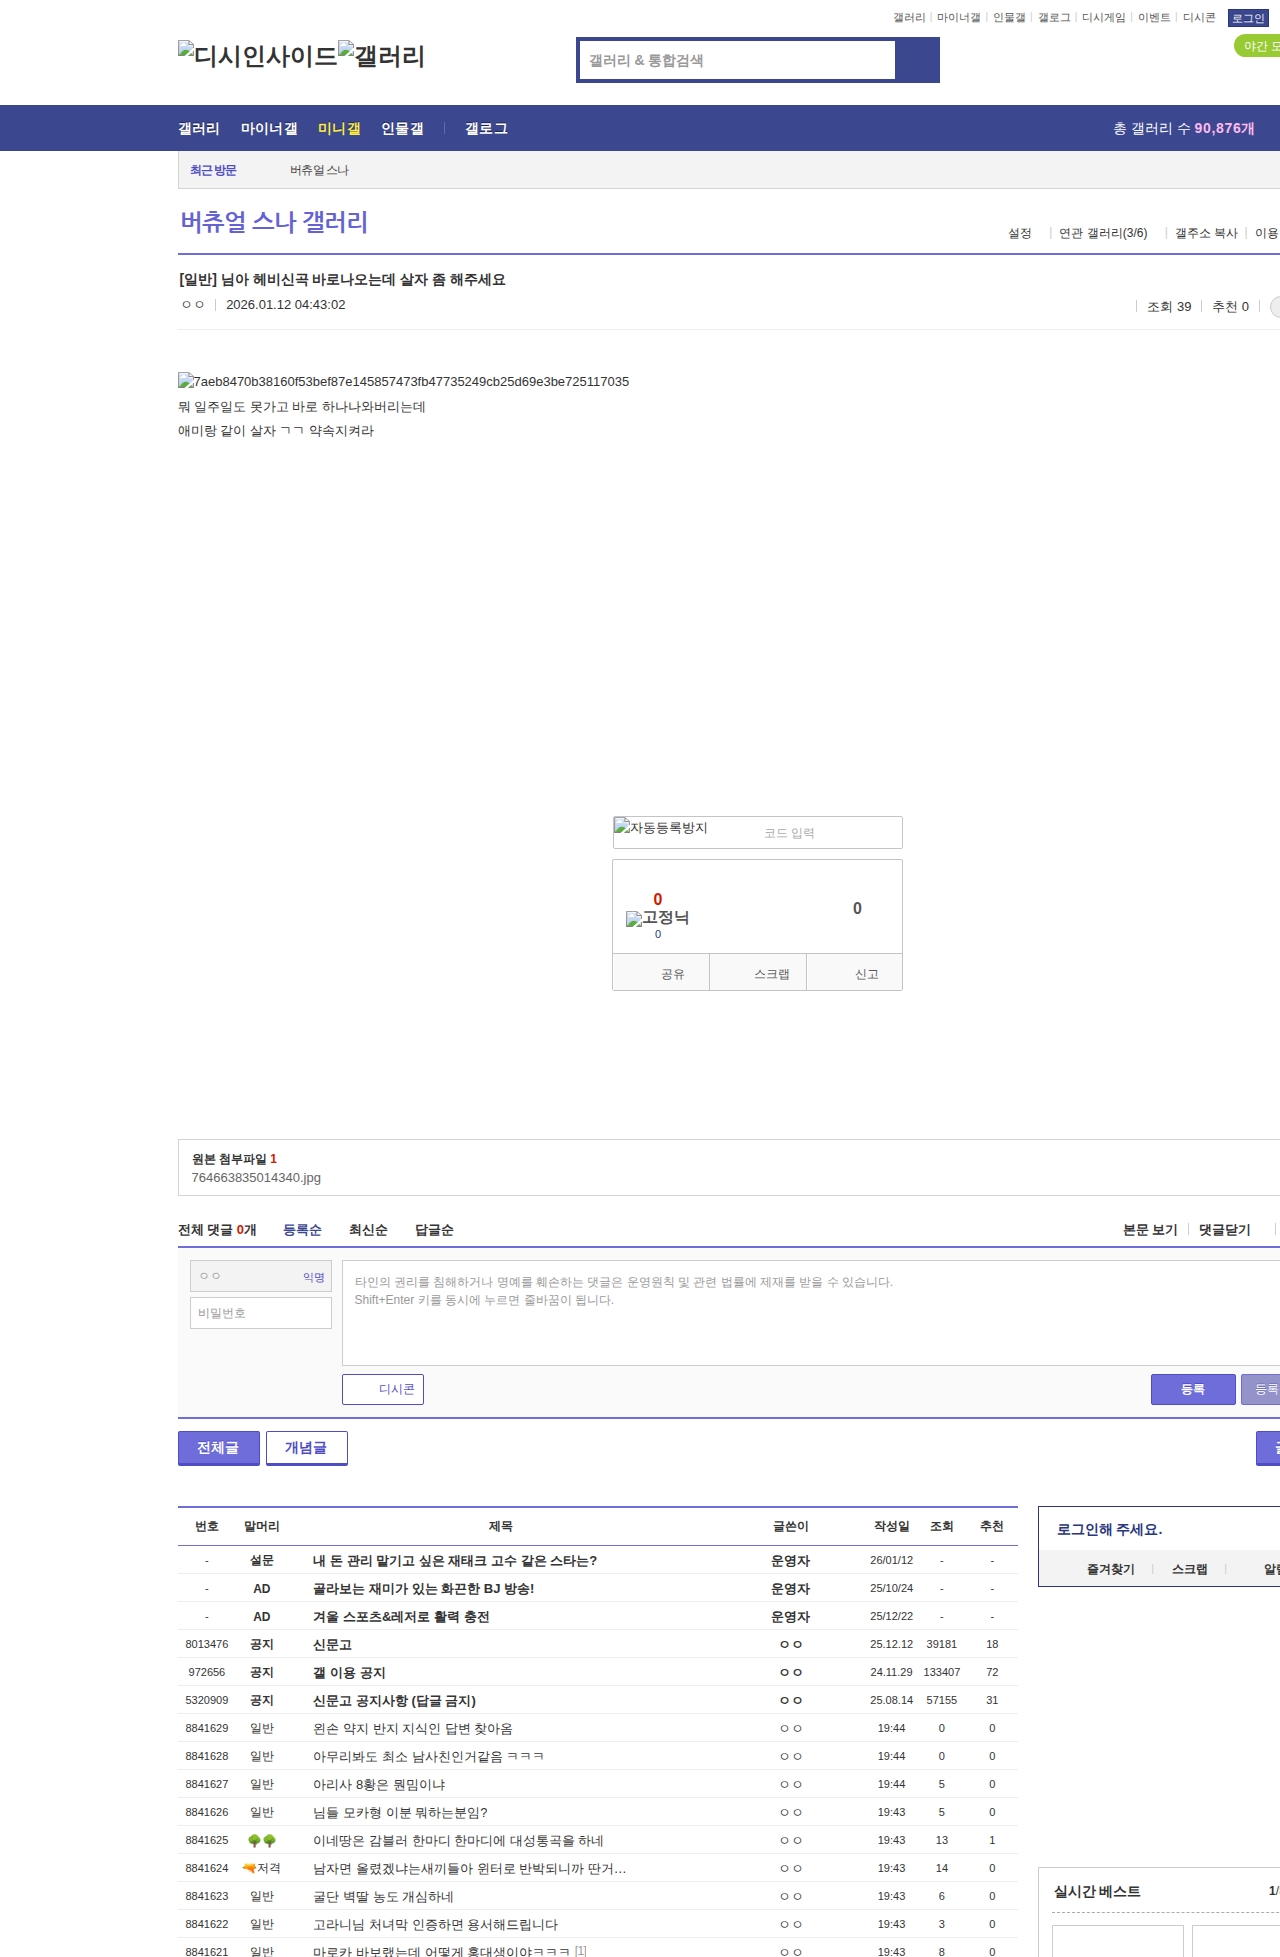Click 갤주소 복사

[x=1206, y=233]
